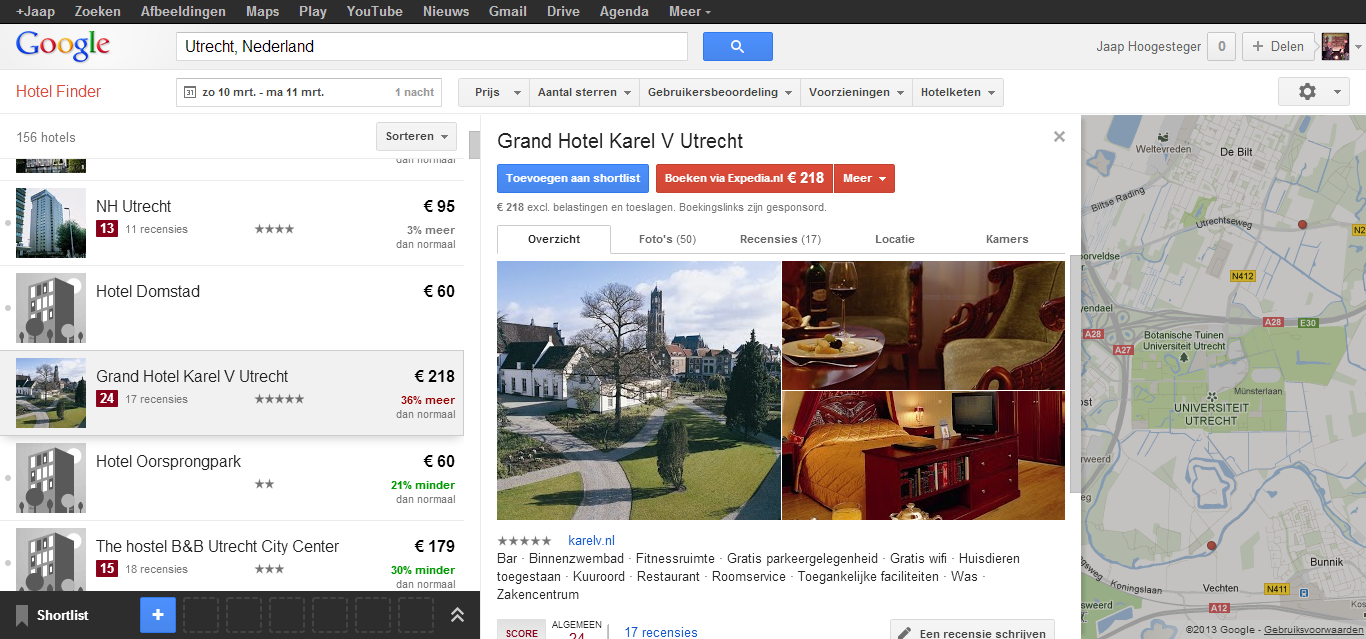
Task: Click the Google logo
Action: click(63, 46)
